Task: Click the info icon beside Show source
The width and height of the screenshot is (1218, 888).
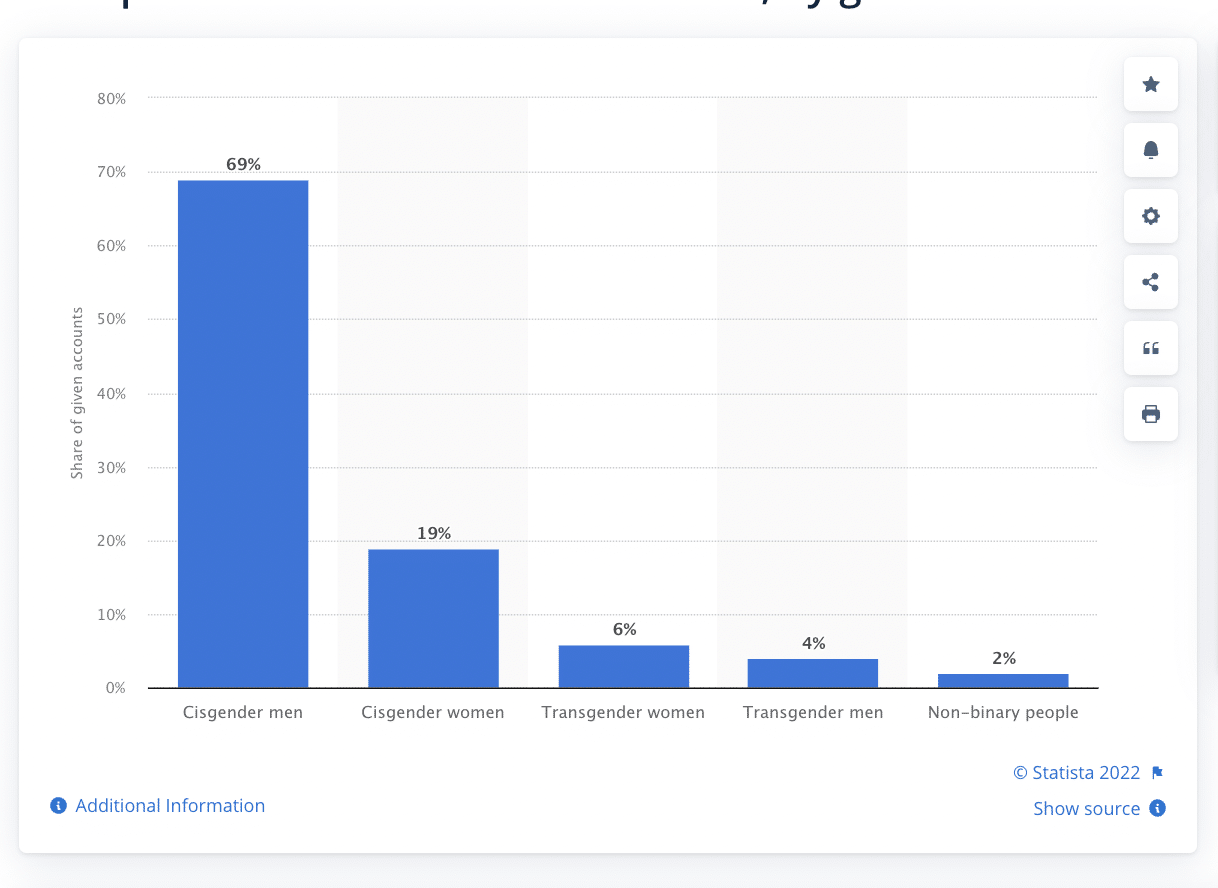Action: pos(1158,808)
